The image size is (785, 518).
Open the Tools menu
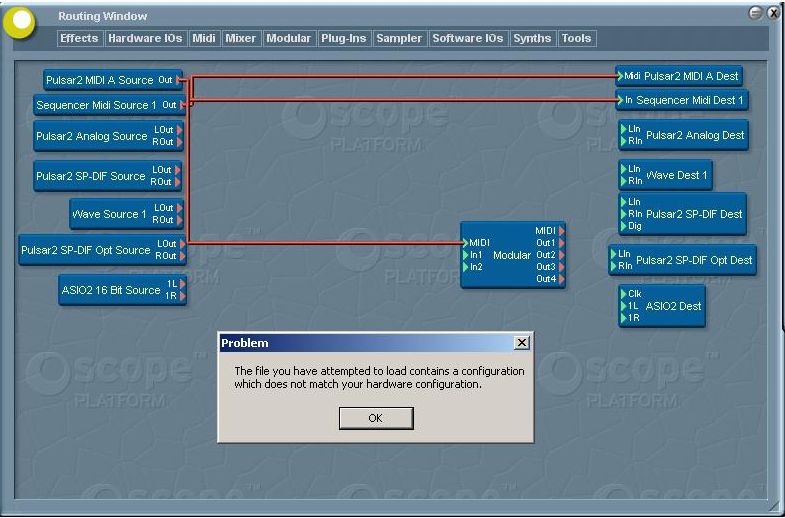click(576, 38)
